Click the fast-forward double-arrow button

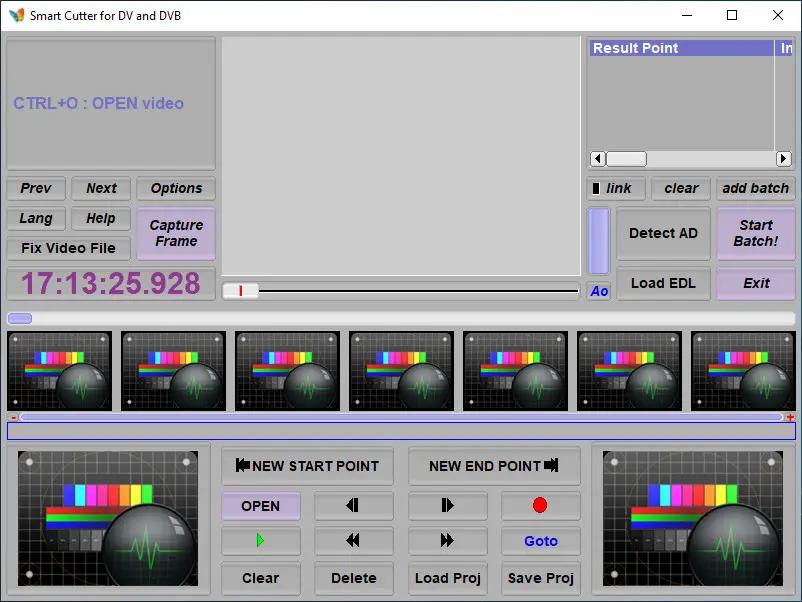(x=447, y=541)
